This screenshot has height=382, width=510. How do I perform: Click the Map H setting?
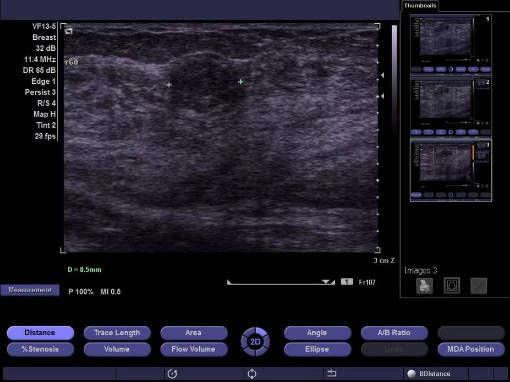pyautogui.click(x=44, y=114)
